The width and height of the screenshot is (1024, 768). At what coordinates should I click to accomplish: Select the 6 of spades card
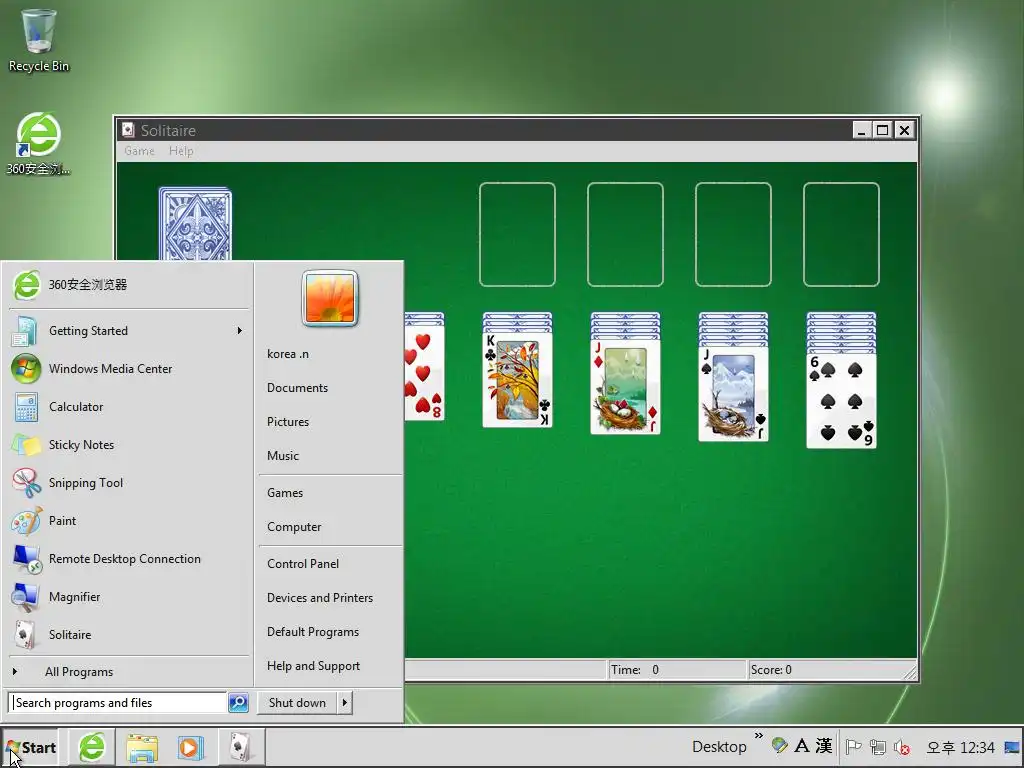coord(841,400)
